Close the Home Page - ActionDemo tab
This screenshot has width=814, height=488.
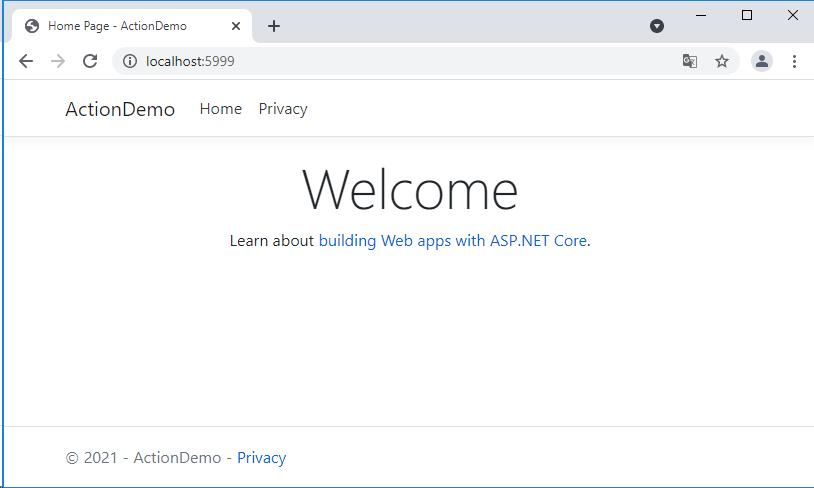236,26
